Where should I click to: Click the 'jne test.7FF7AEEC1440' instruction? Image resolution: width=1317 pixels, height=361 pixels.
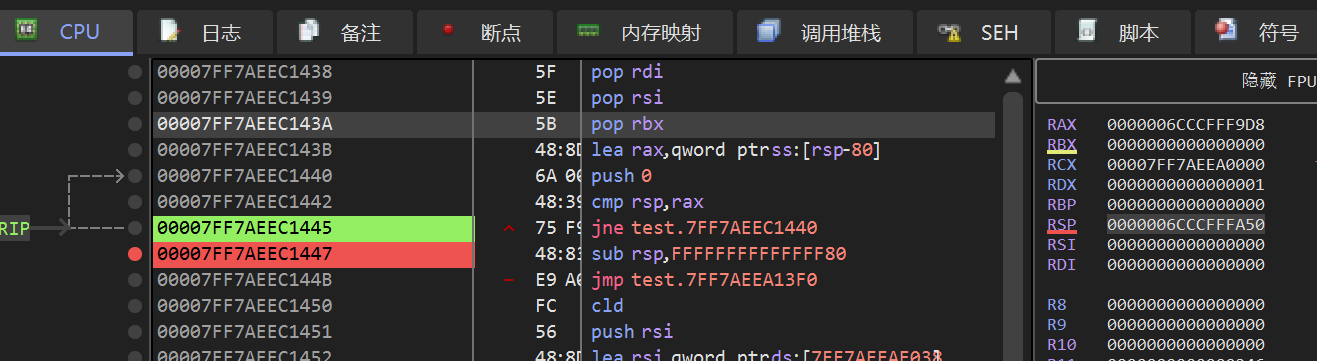click(x=704, y=228)
